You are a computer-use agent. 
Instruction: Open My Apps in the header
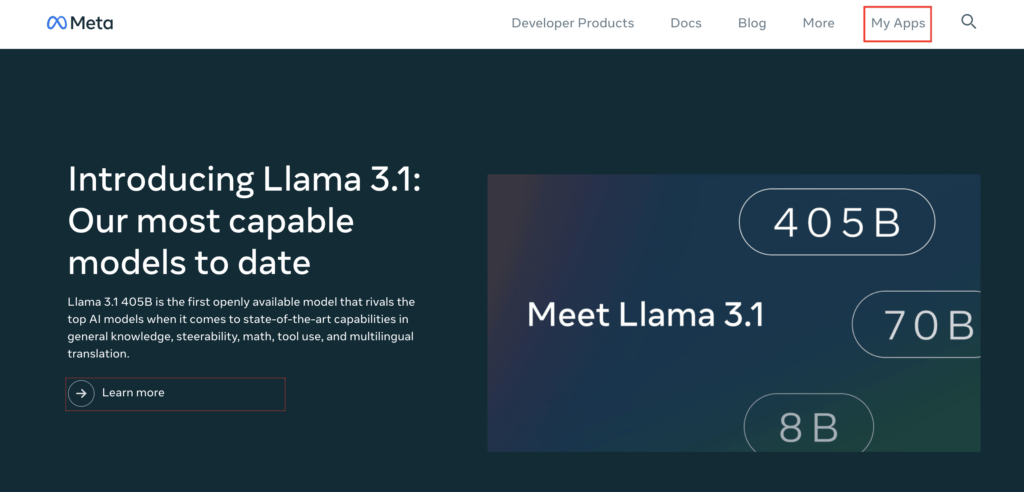coord(898,24)
